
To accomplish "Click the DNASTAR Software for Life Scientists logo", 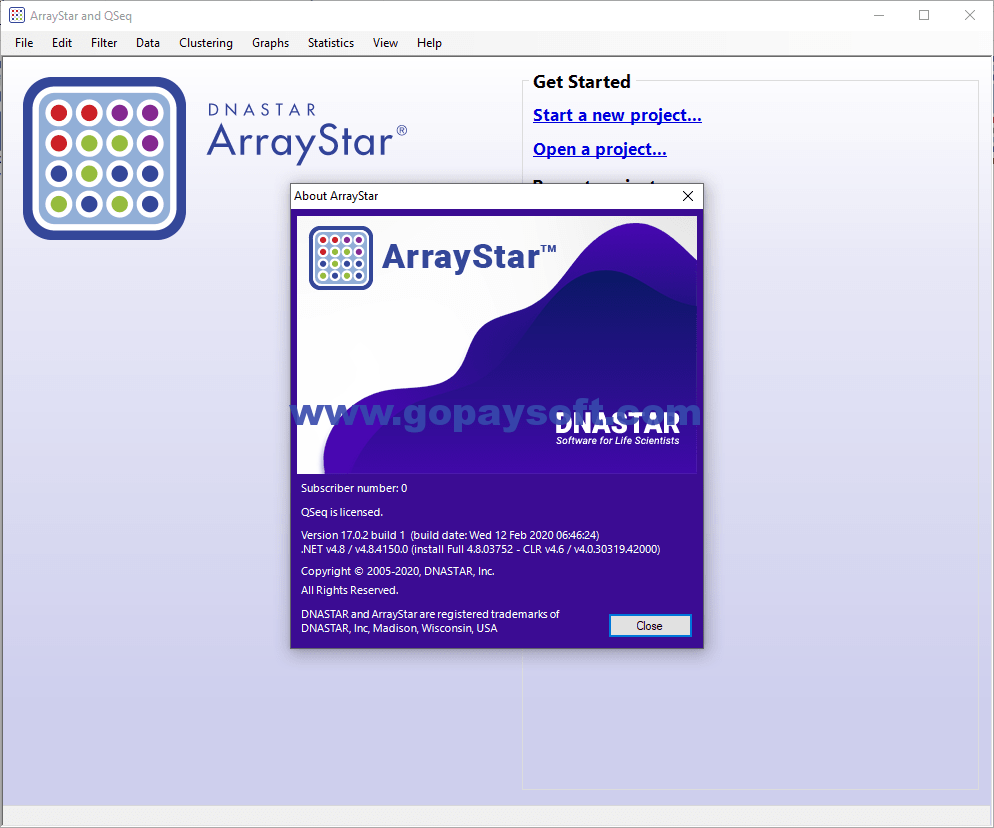I will pos(617,428).
